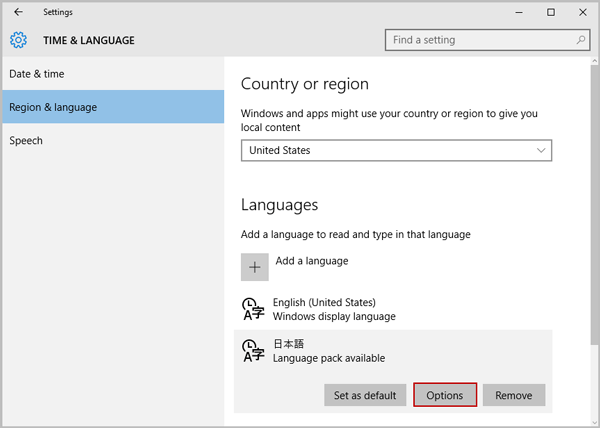Screen dimensions: 600x428
Task: Click the 日本語 language icon
Action: click(x=253, y=350)
